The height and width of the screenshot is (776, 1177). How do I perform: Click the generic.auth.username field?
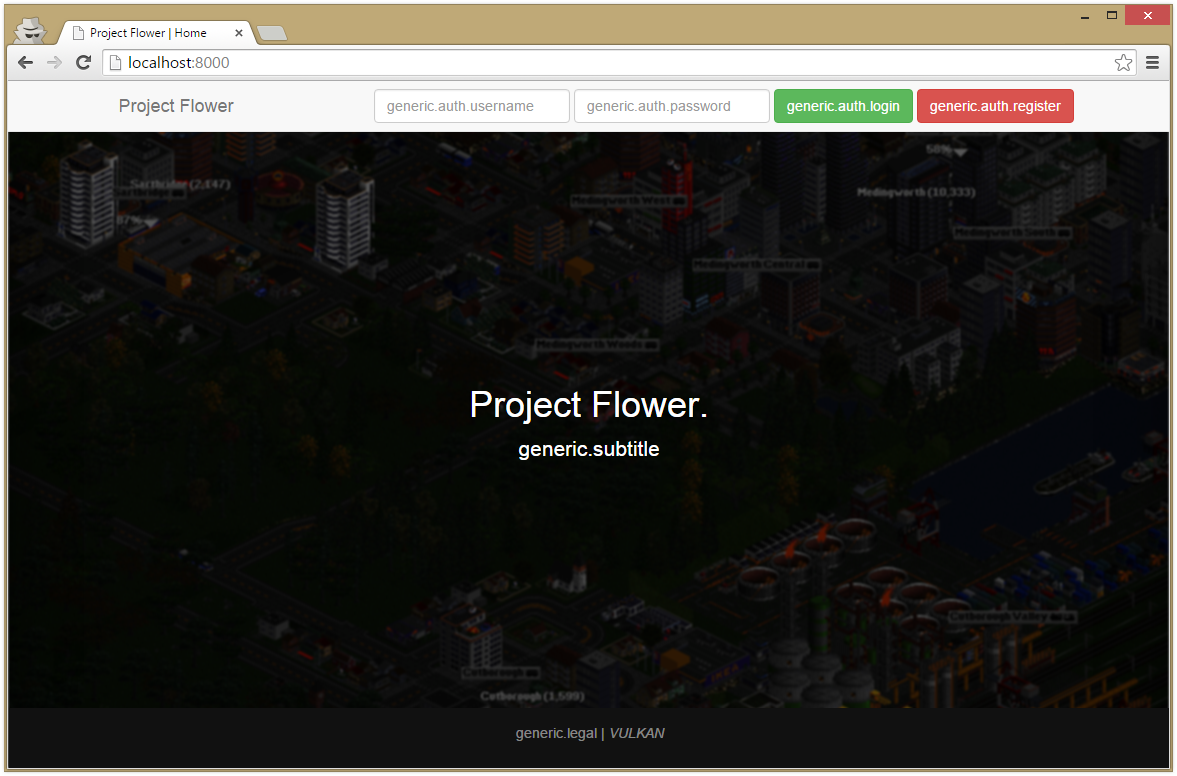pyautogui.click(x=471, y=106)
